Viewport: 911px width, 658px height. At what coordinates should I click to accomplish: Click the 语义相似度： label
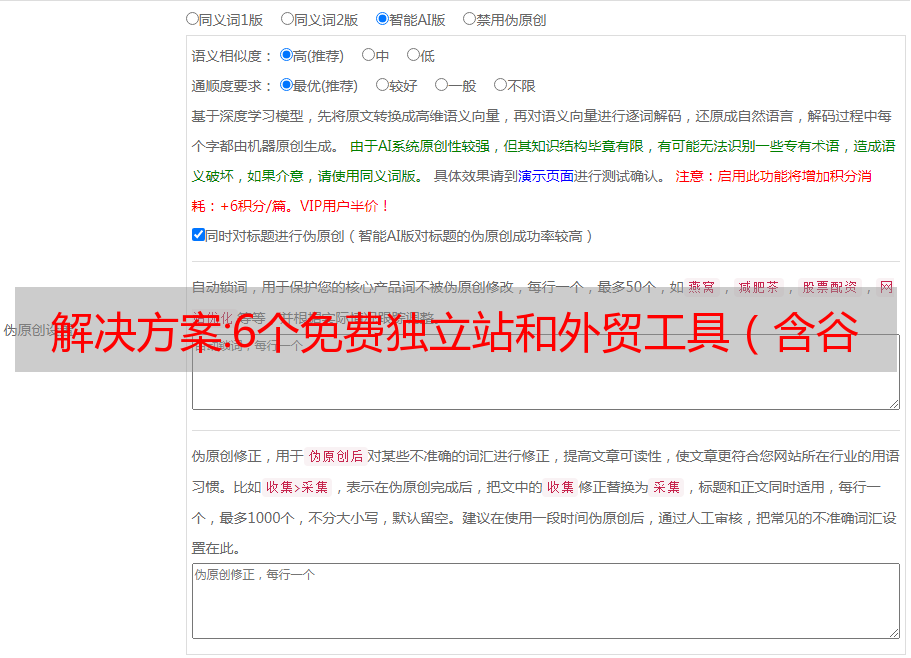[232, 56]
